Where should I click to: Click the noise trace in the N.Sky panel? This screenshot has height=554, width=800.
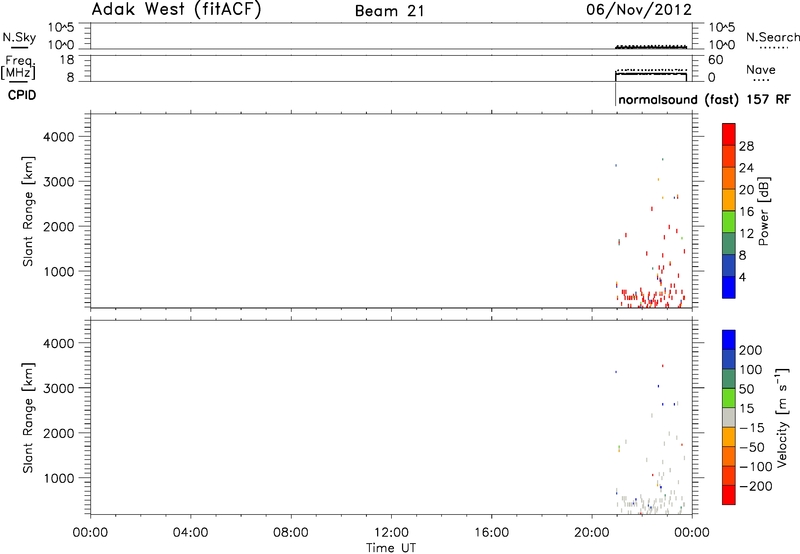[651, 47]
